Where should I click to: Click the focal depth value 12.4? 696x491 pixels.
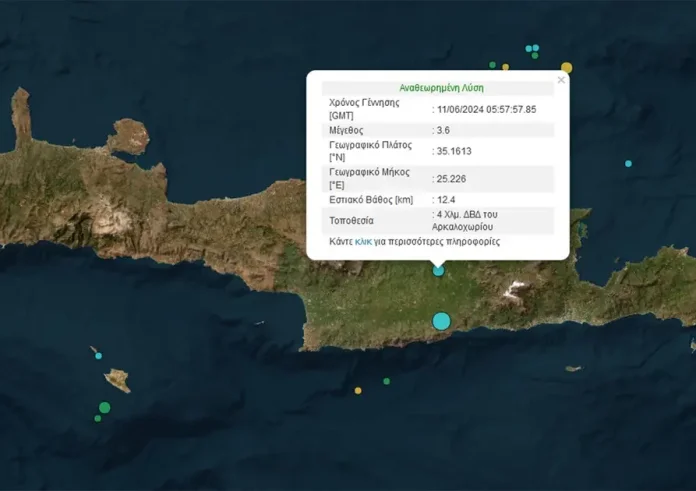[x=446, y=200]
